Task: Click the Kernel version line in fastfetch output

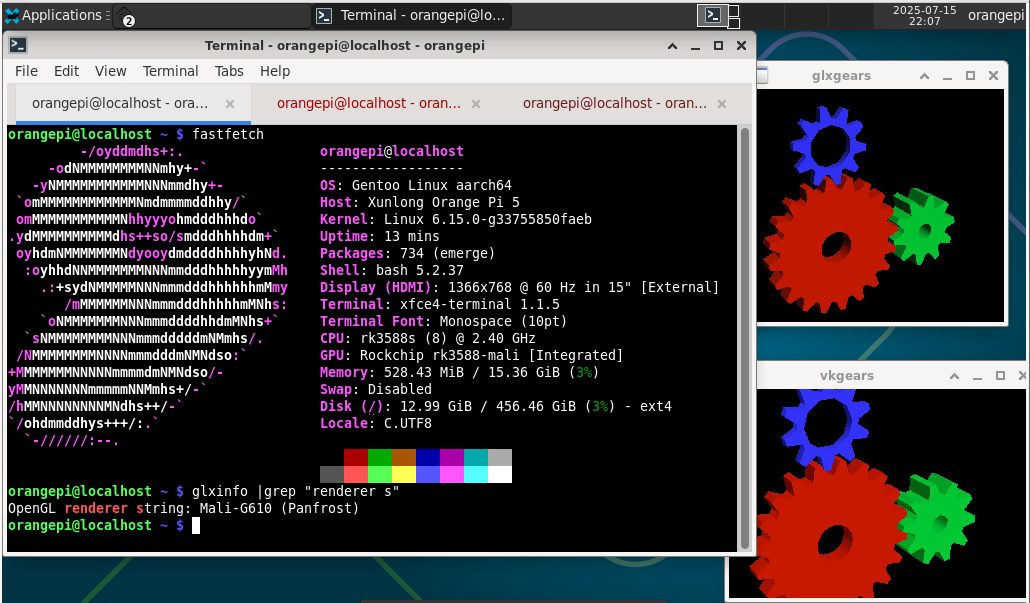Action: click(455, 219)
